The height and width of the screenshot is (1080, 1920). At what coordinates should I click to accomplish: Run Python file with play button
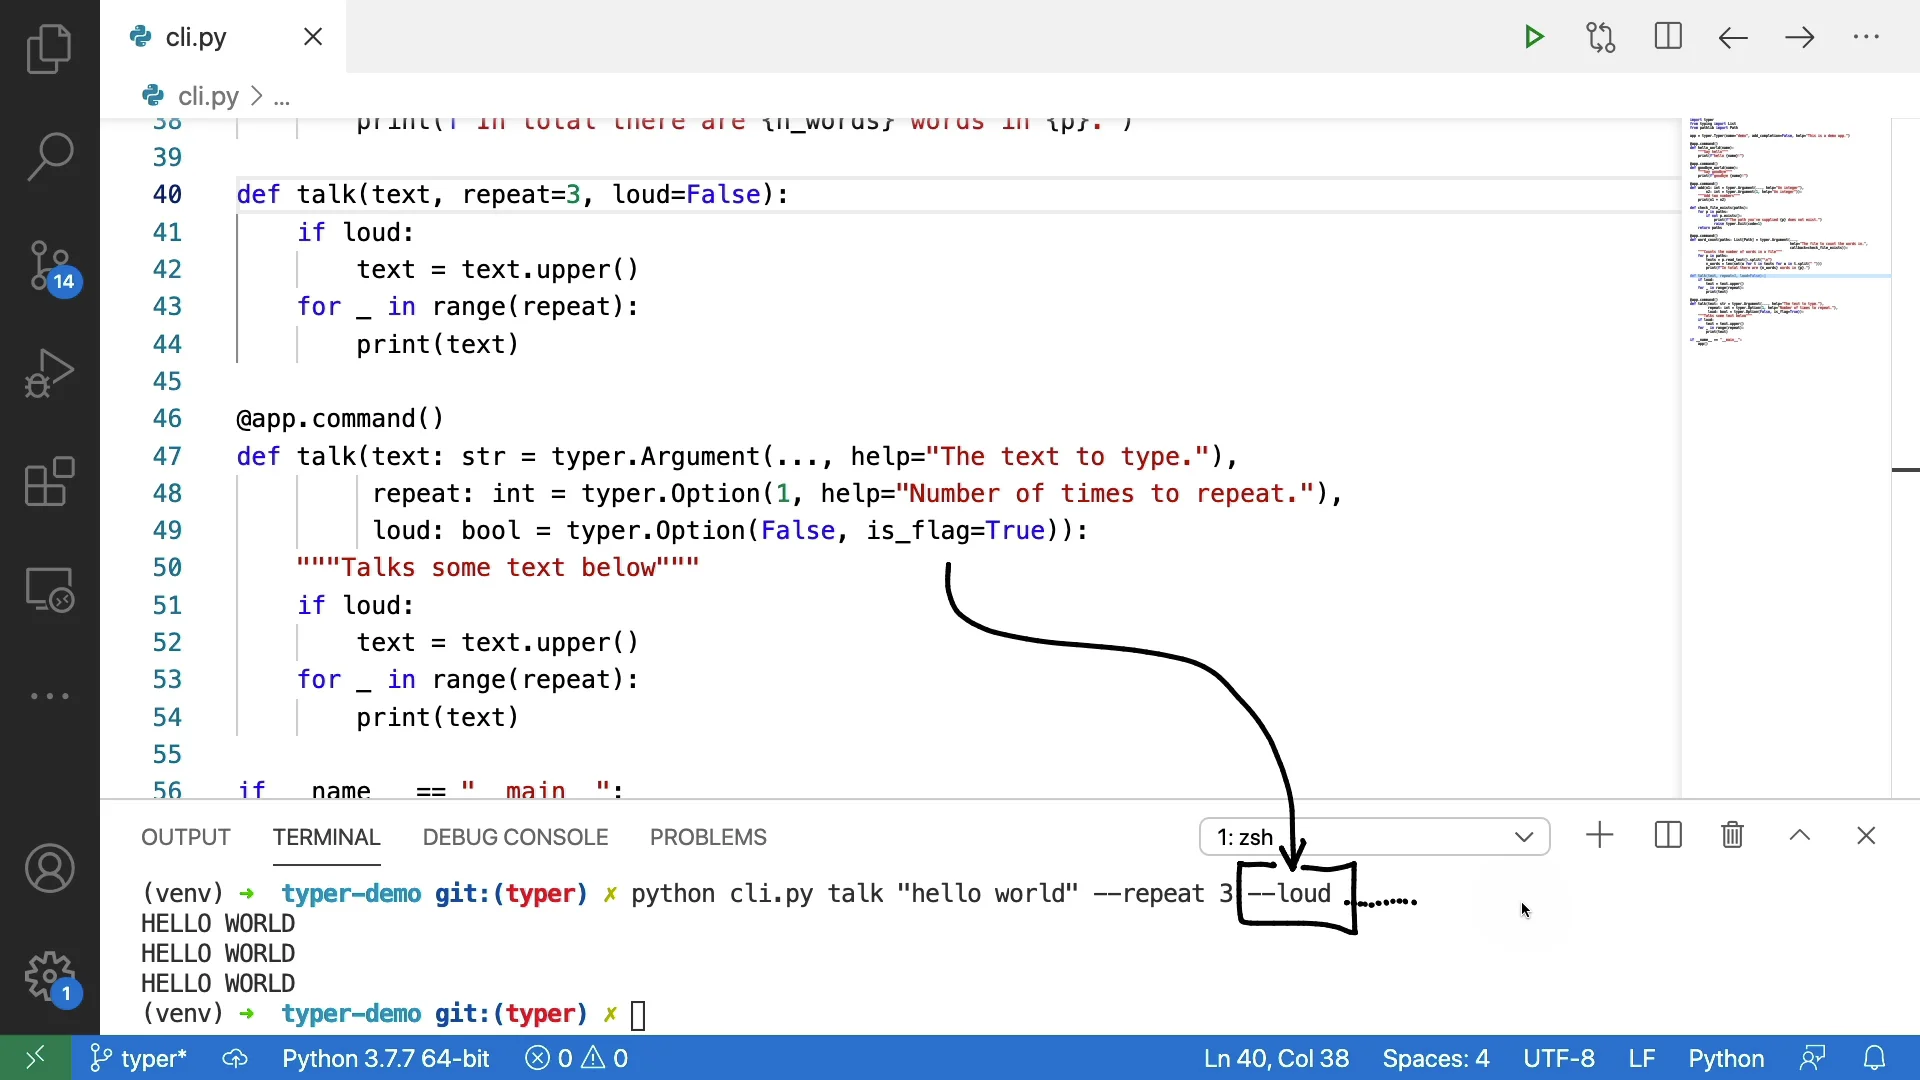point(1534,38)
